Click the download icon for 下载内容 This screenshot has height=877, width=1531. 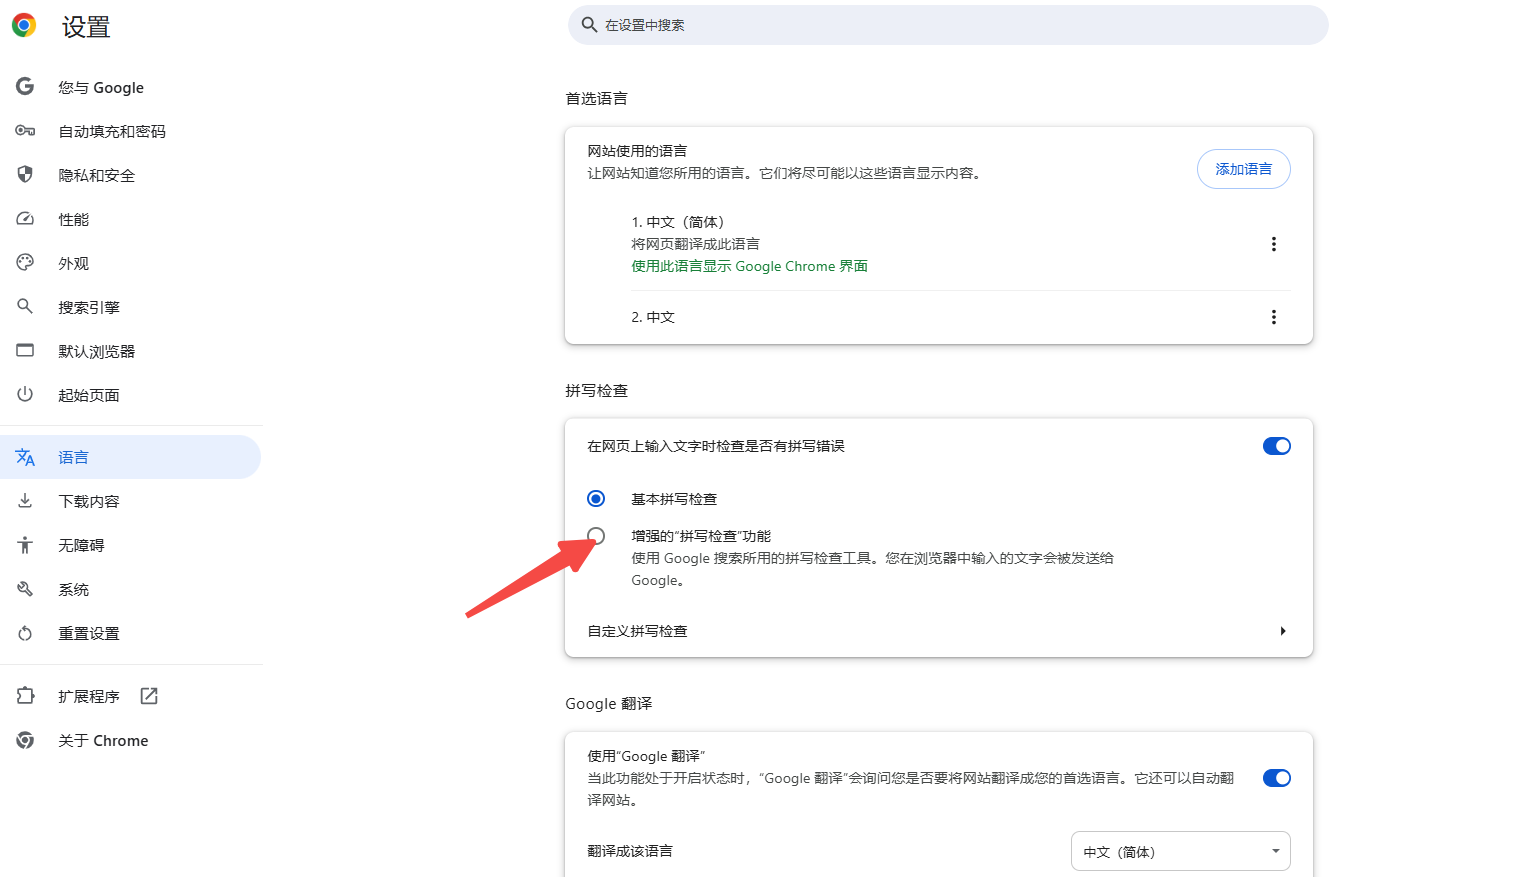tap(25, 501)
